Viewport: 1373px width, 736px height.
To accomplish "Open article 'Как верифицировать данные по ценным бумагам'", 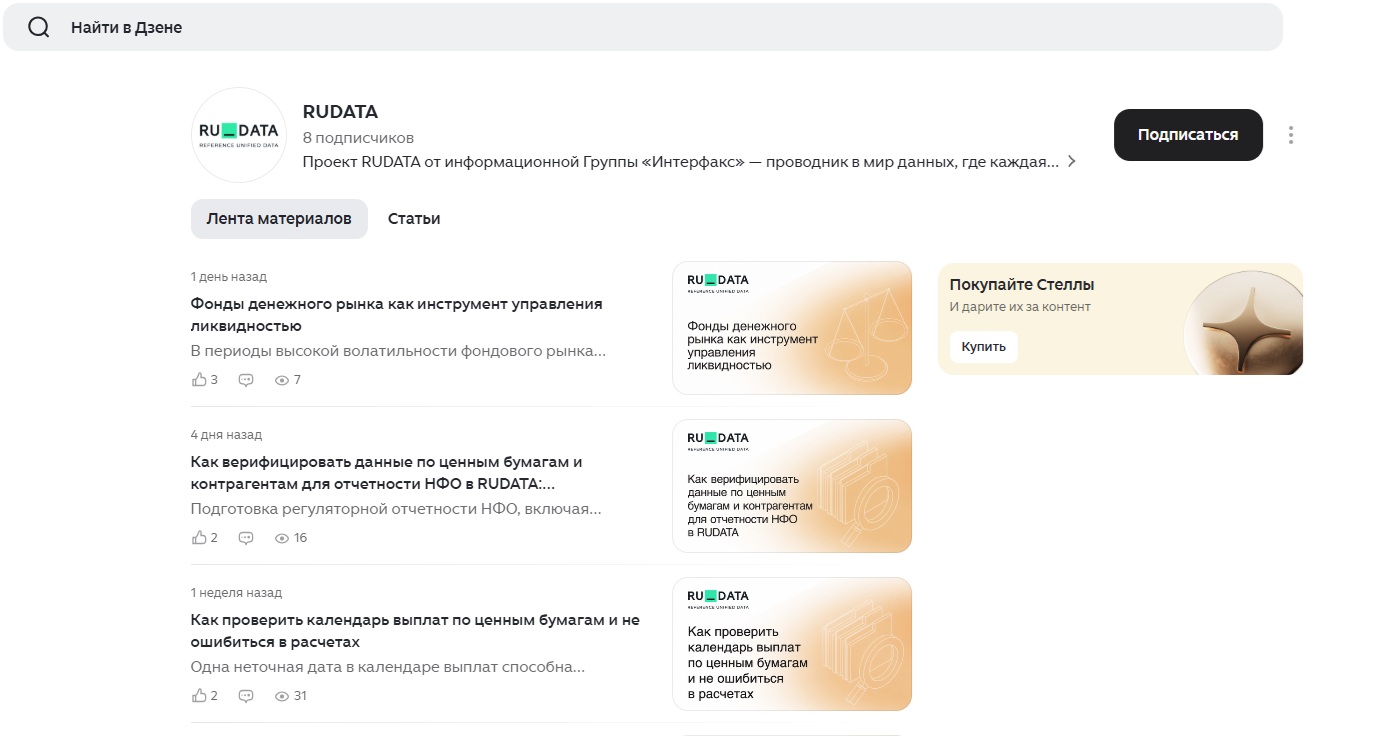I will [387, 473].
